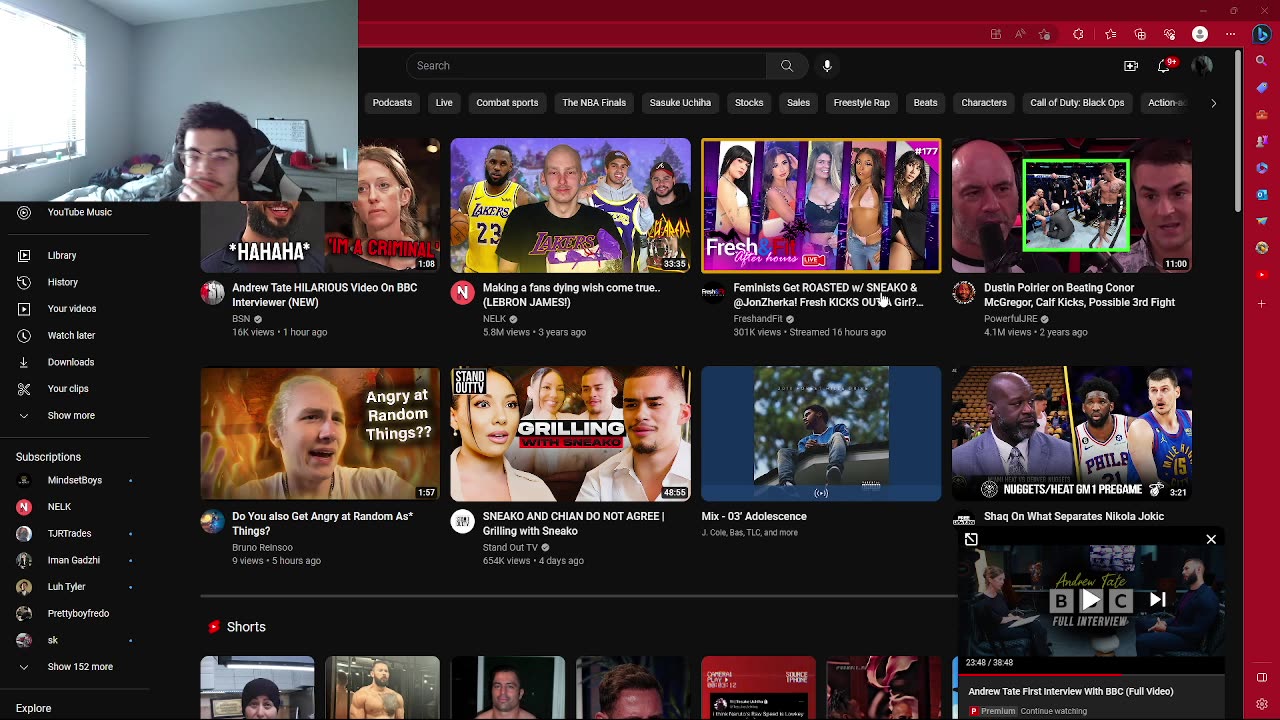Open YouTube Music in the left menu
The height and width of the screenshot is (720, 1280).
[79, 212]
